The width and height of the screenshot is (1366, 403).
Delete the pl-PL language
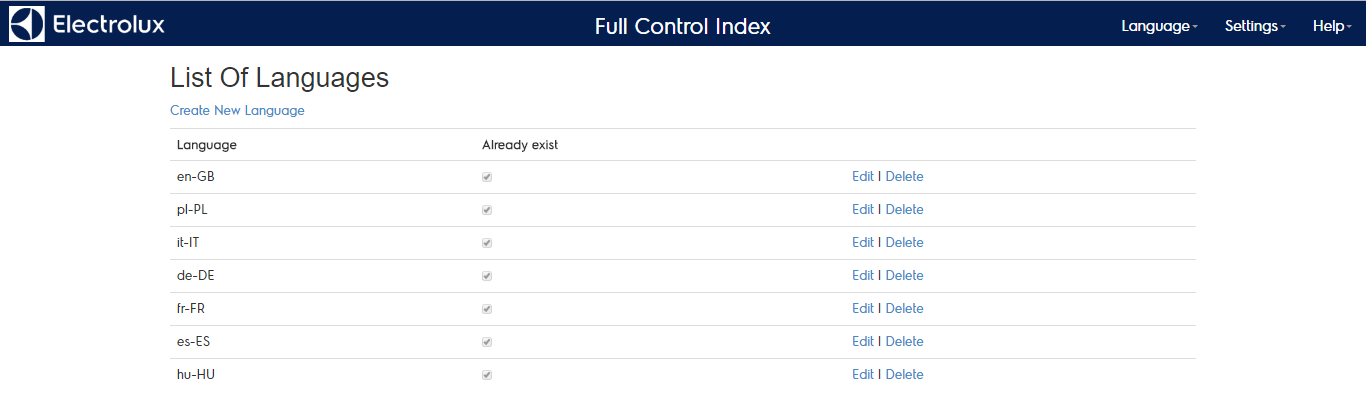coord(904,210)
